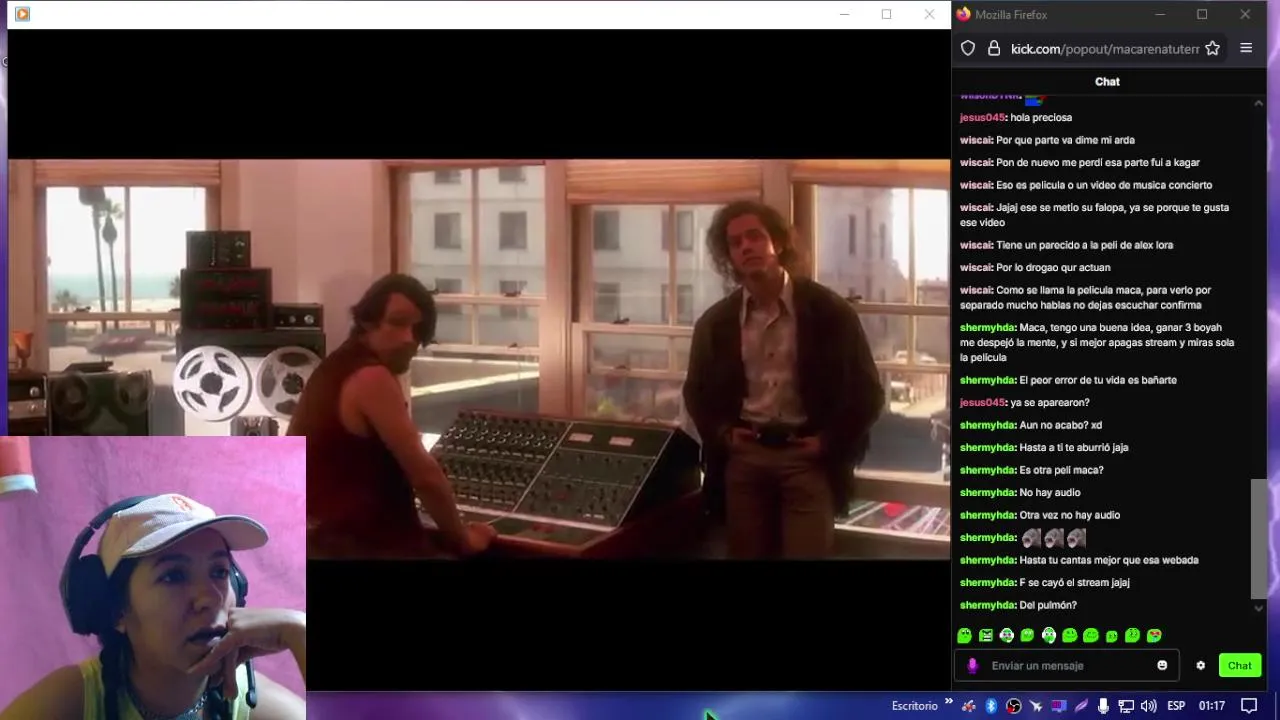1280x720 pixels.
Task: Open the Firefox hamburger application menu
Action: [1246, 48]
